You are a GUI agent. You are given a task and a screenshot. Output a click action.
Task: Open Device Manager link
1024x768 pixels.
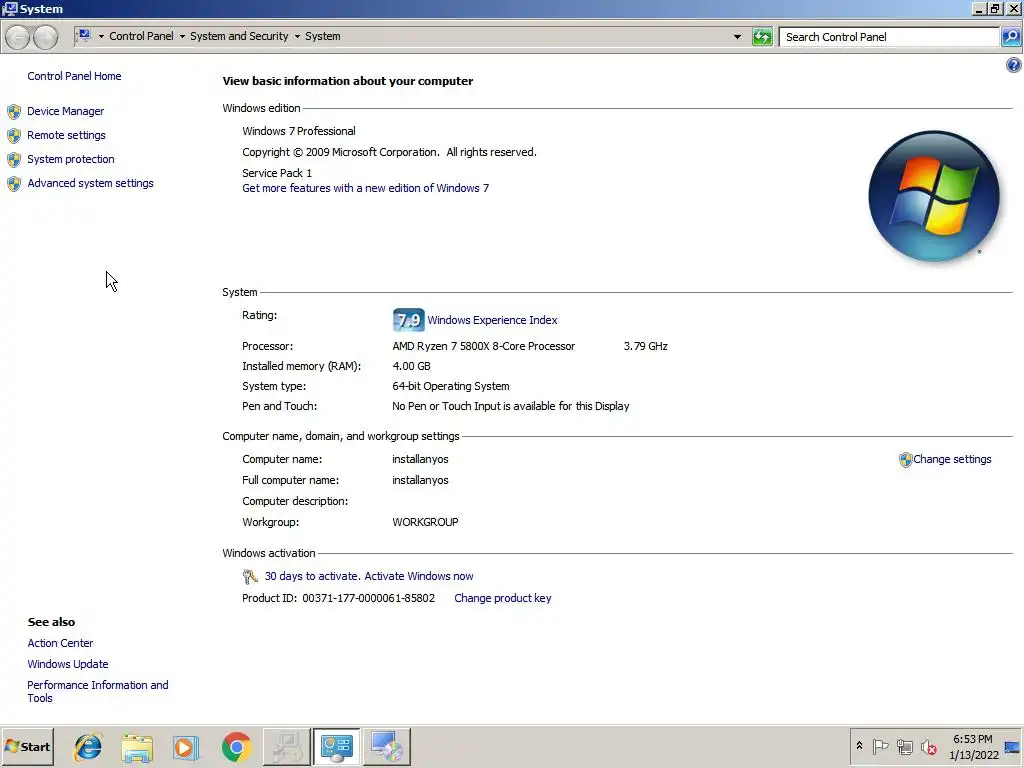[65, 111]
